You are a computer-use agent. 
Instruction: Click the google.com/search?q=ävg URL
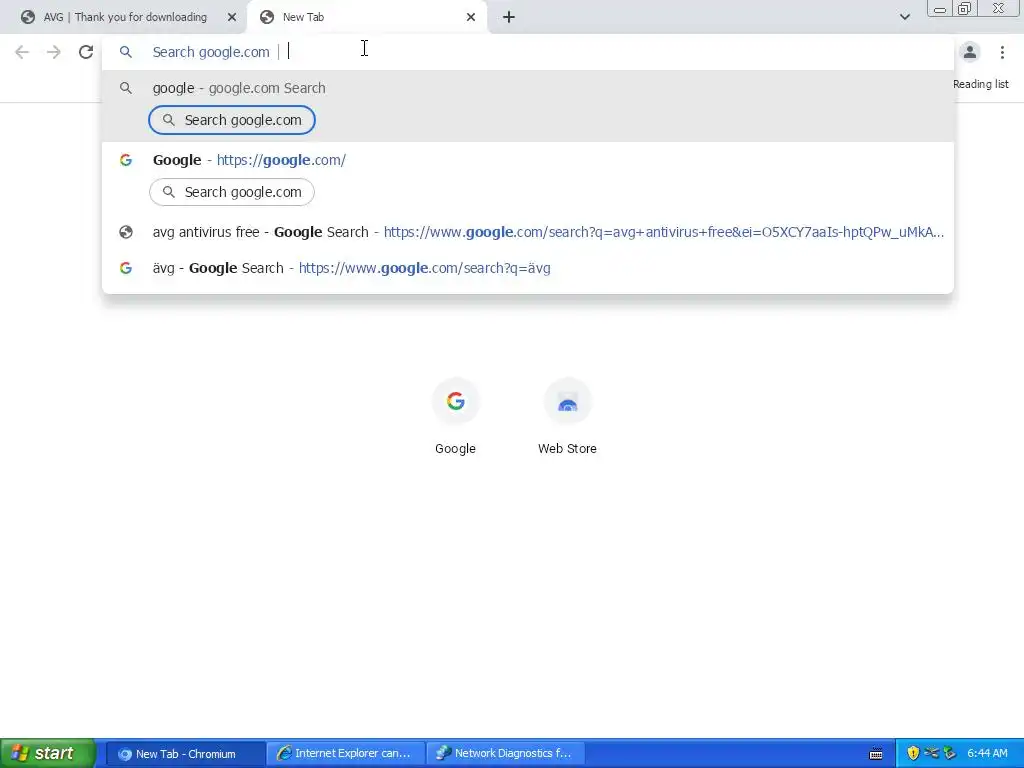424,268
